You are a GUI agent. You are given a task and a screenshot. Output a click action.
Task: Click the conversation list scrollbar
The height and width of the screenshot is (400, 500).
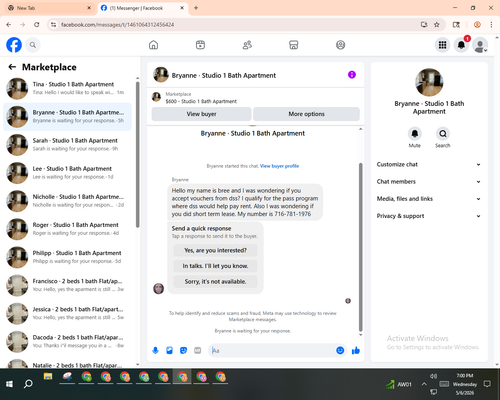[x=137, y=155]
